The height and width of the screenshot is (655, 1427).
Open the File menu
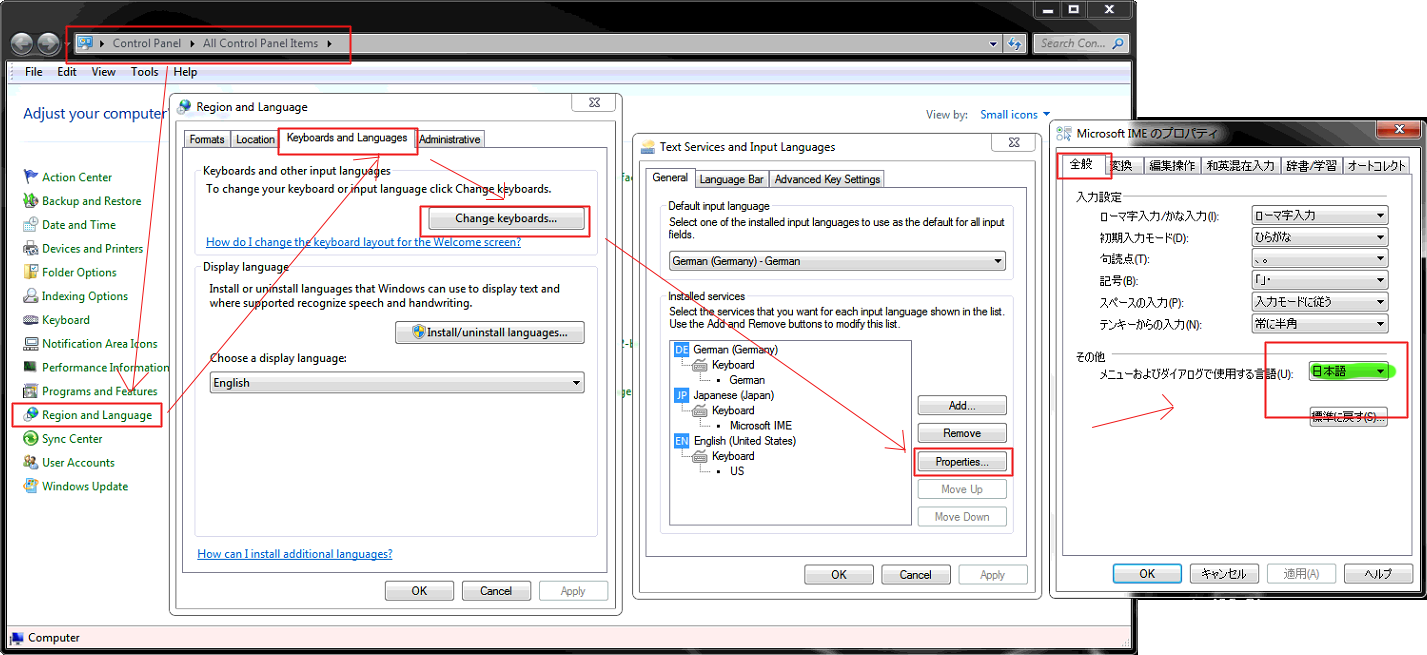34,72
